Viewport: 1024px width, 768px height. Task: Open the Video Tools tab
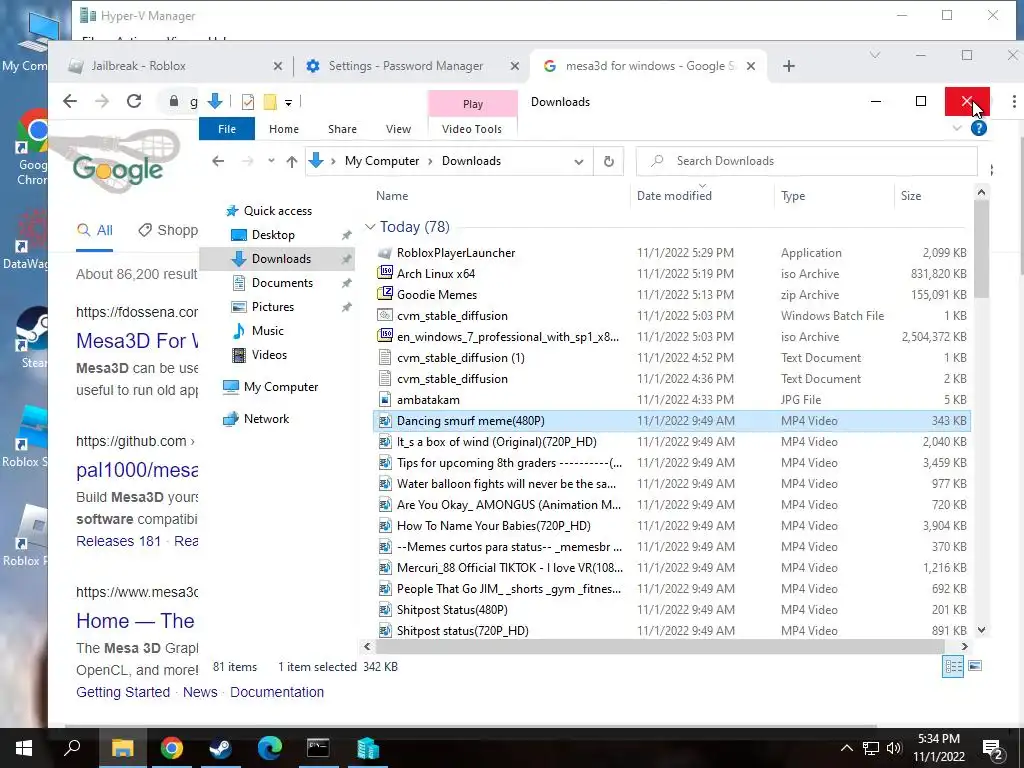(x=472, y=129)
